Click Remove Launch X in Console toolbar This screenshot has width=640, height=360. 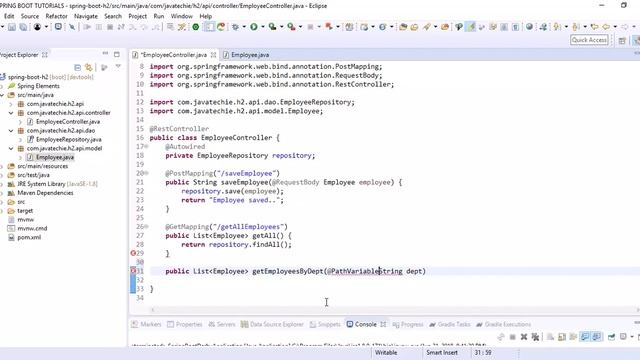tap(524, 337)
